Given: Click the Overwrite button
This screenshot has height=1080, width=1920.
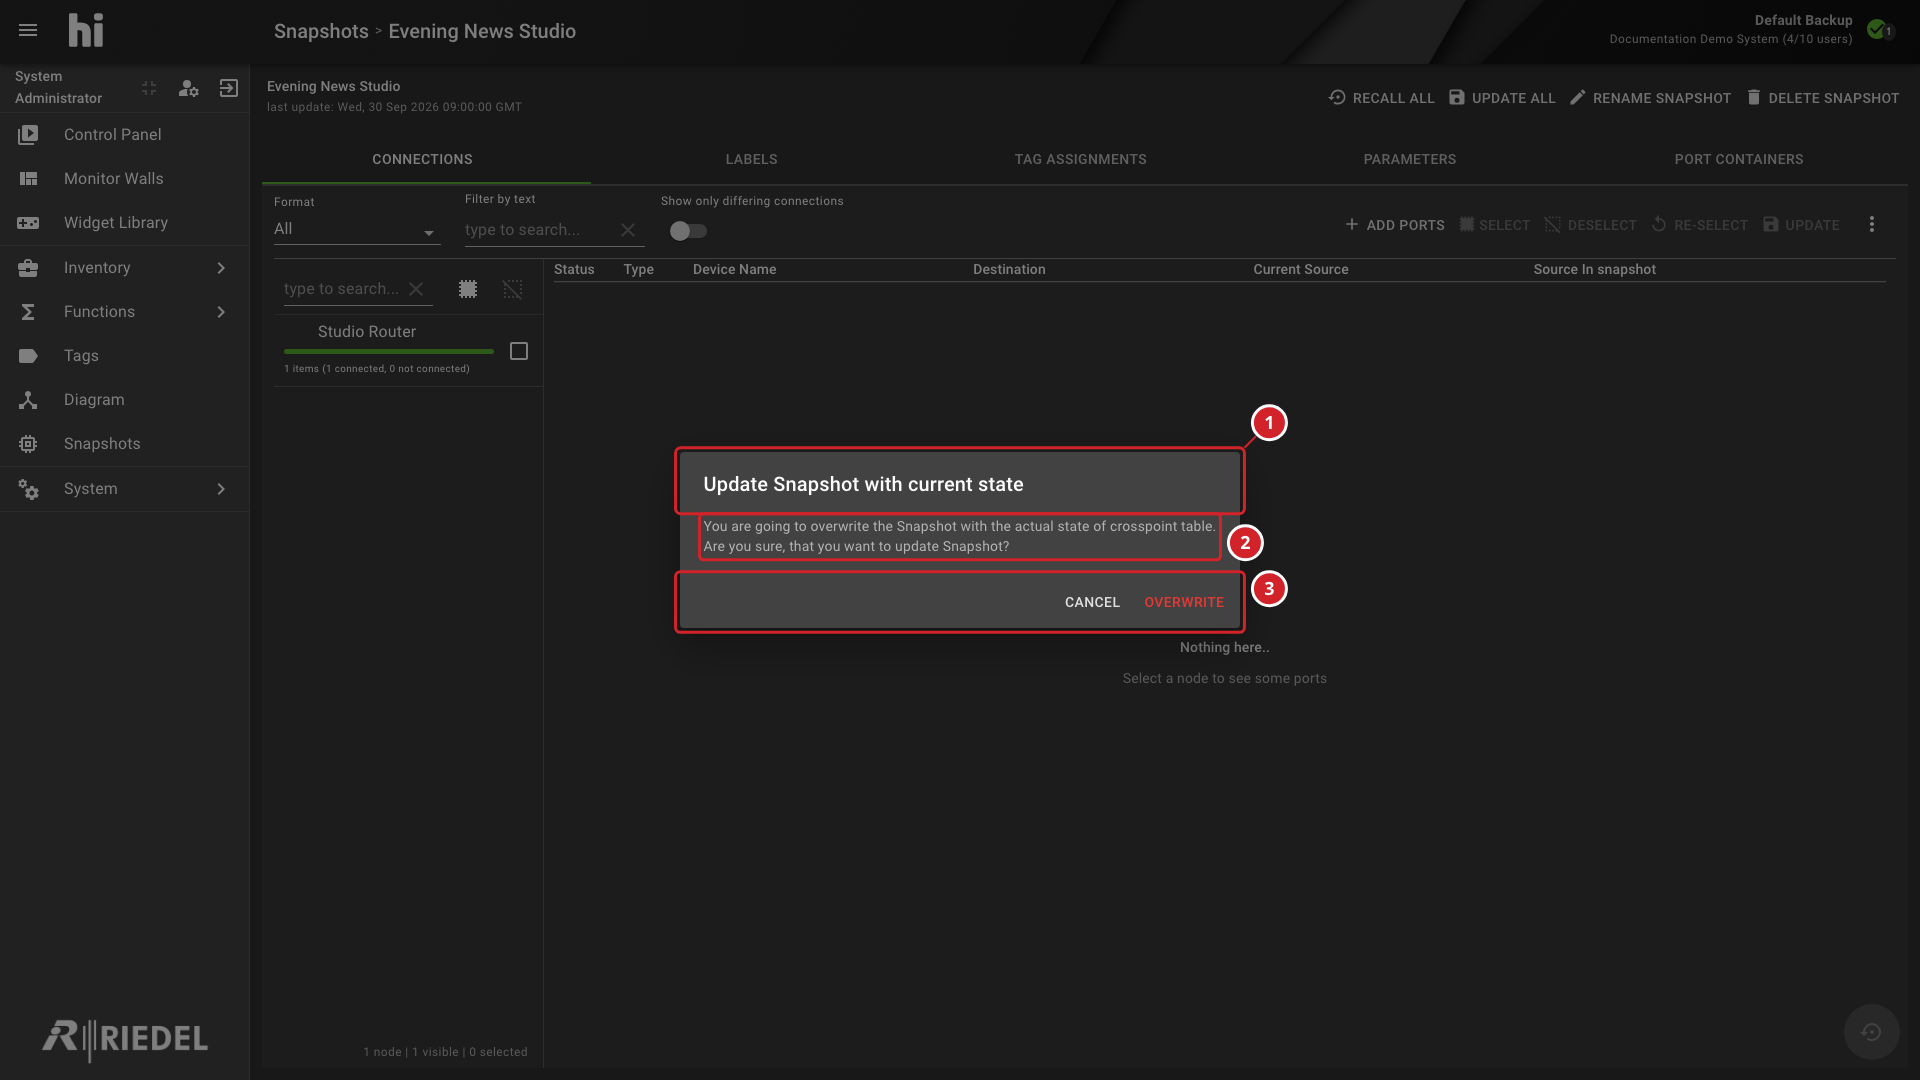Looking at the screenshot, I should pyautogui.click(x=1184, y=602).
